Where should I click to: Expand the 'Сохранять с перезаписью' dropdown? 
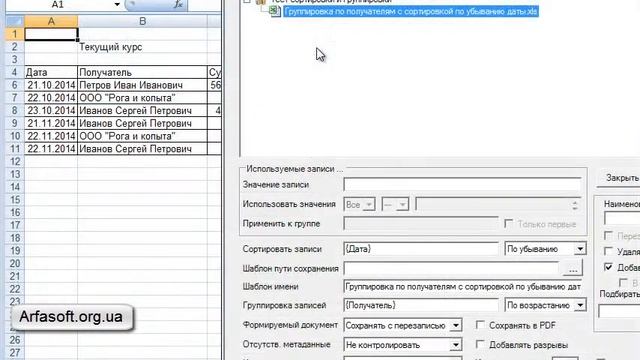[456, 325]
